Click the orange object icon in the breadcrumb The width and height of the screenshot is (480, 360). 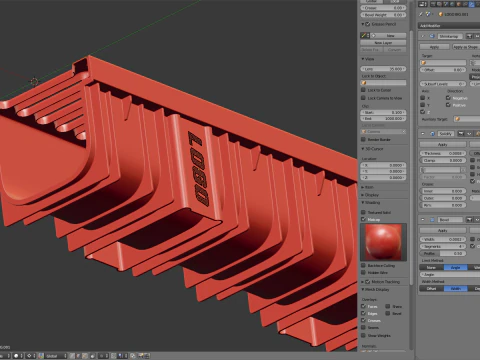click(x=440, y=14)
